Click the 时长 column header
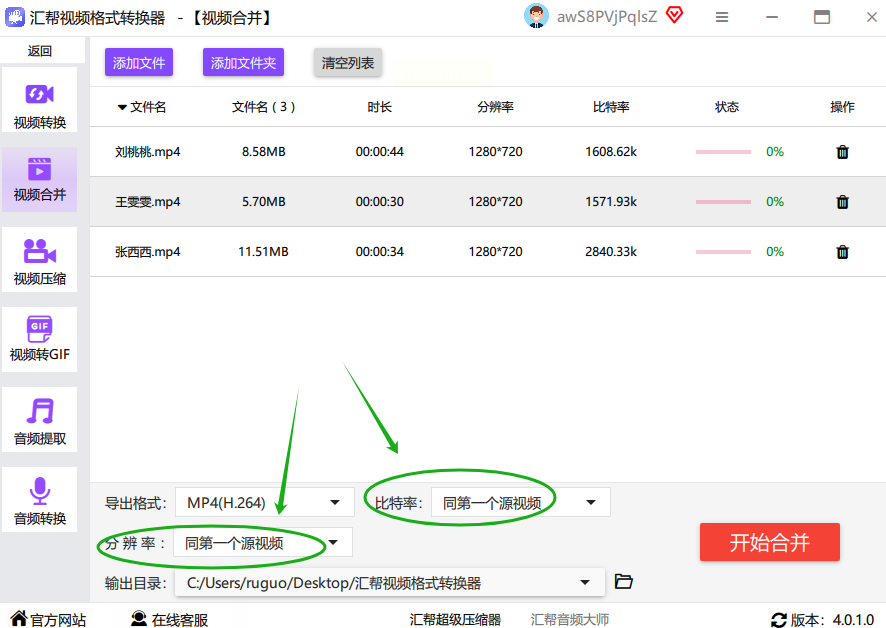Viewport: 886px width, 628px height. [379, 107]
